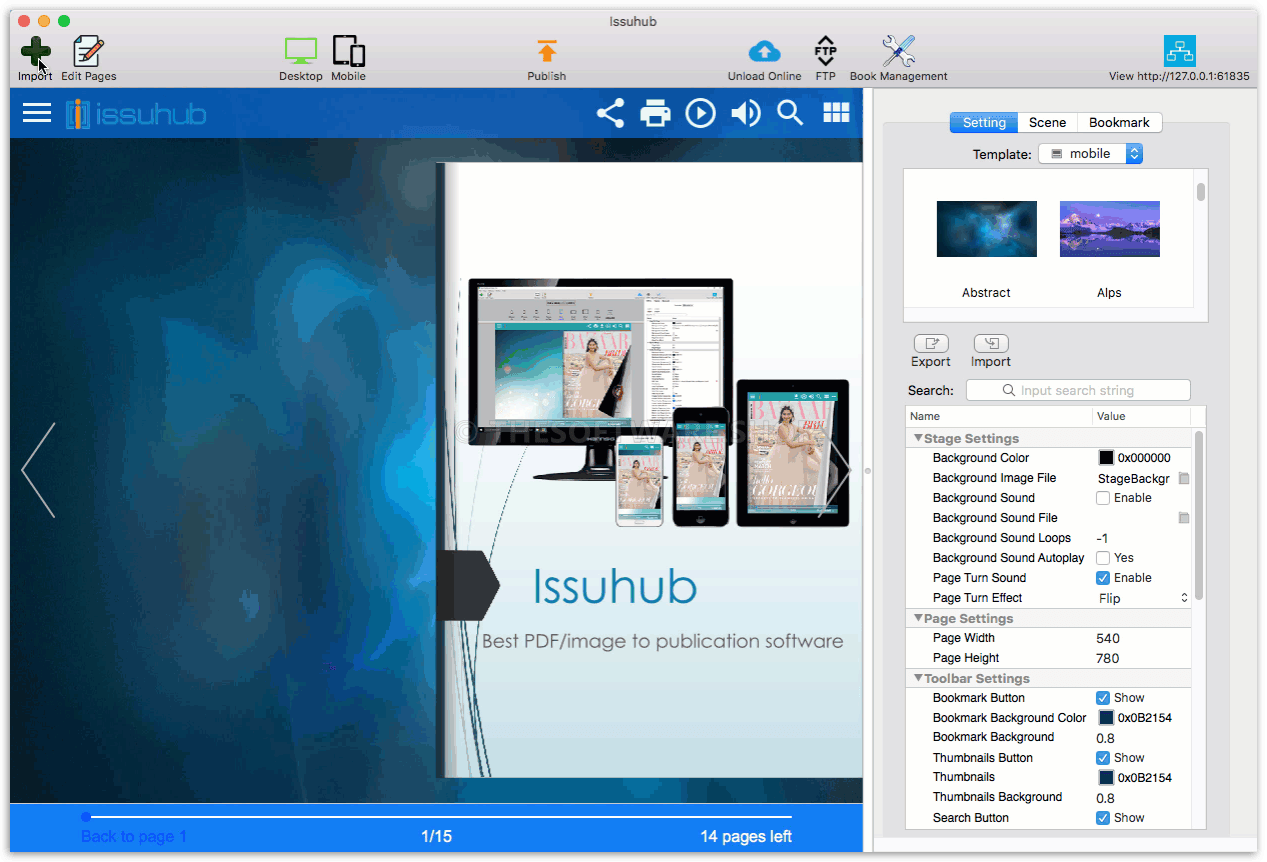The width and height of the screenshot is (1267, 862).
Task: Click the Publish icon
Action: pyautogui.click(x=546, y=50)
